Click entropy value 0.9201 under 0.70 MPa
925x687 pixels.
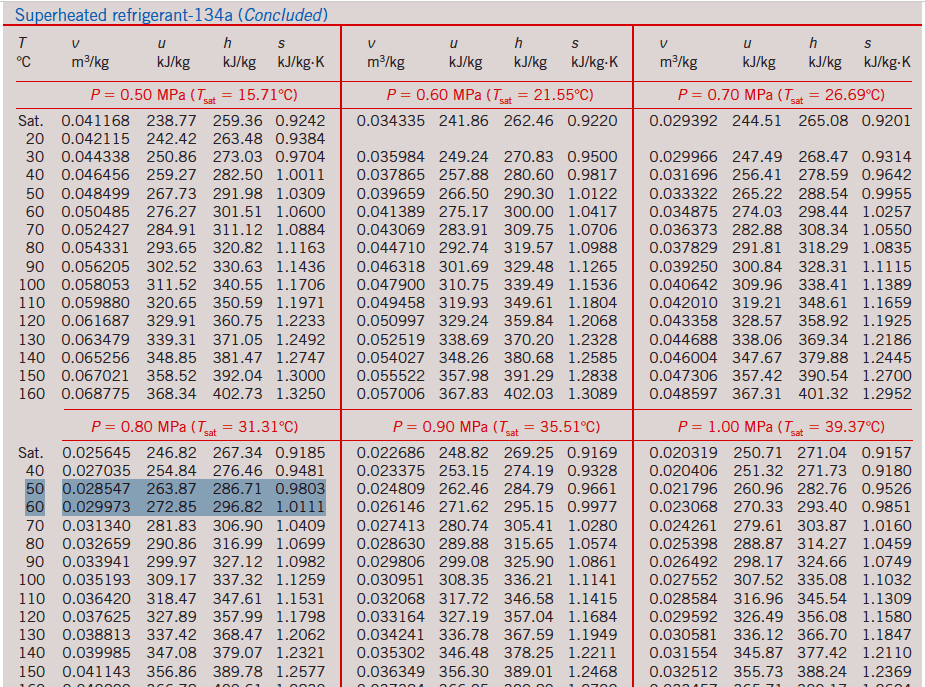(886, 121)
